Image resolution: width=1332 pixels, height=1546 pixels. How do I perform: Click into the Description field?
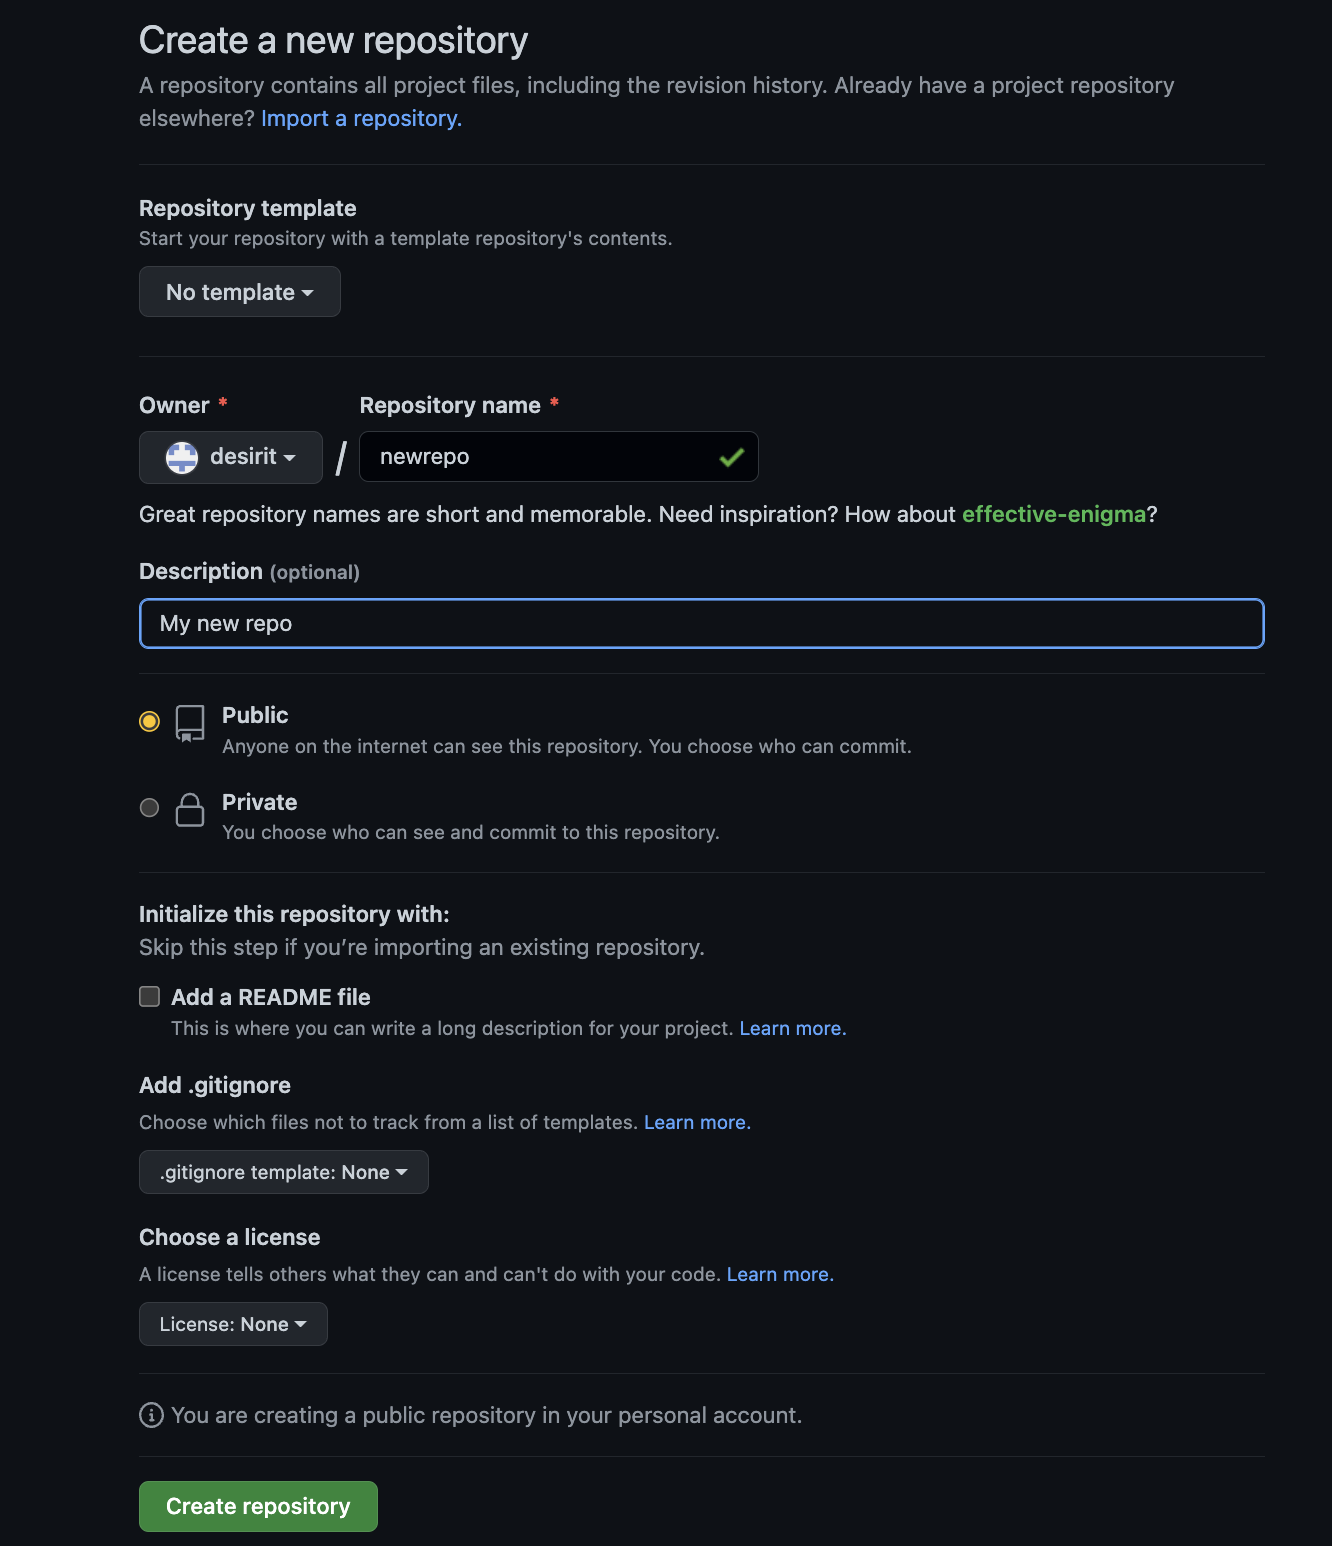[702, 624]
